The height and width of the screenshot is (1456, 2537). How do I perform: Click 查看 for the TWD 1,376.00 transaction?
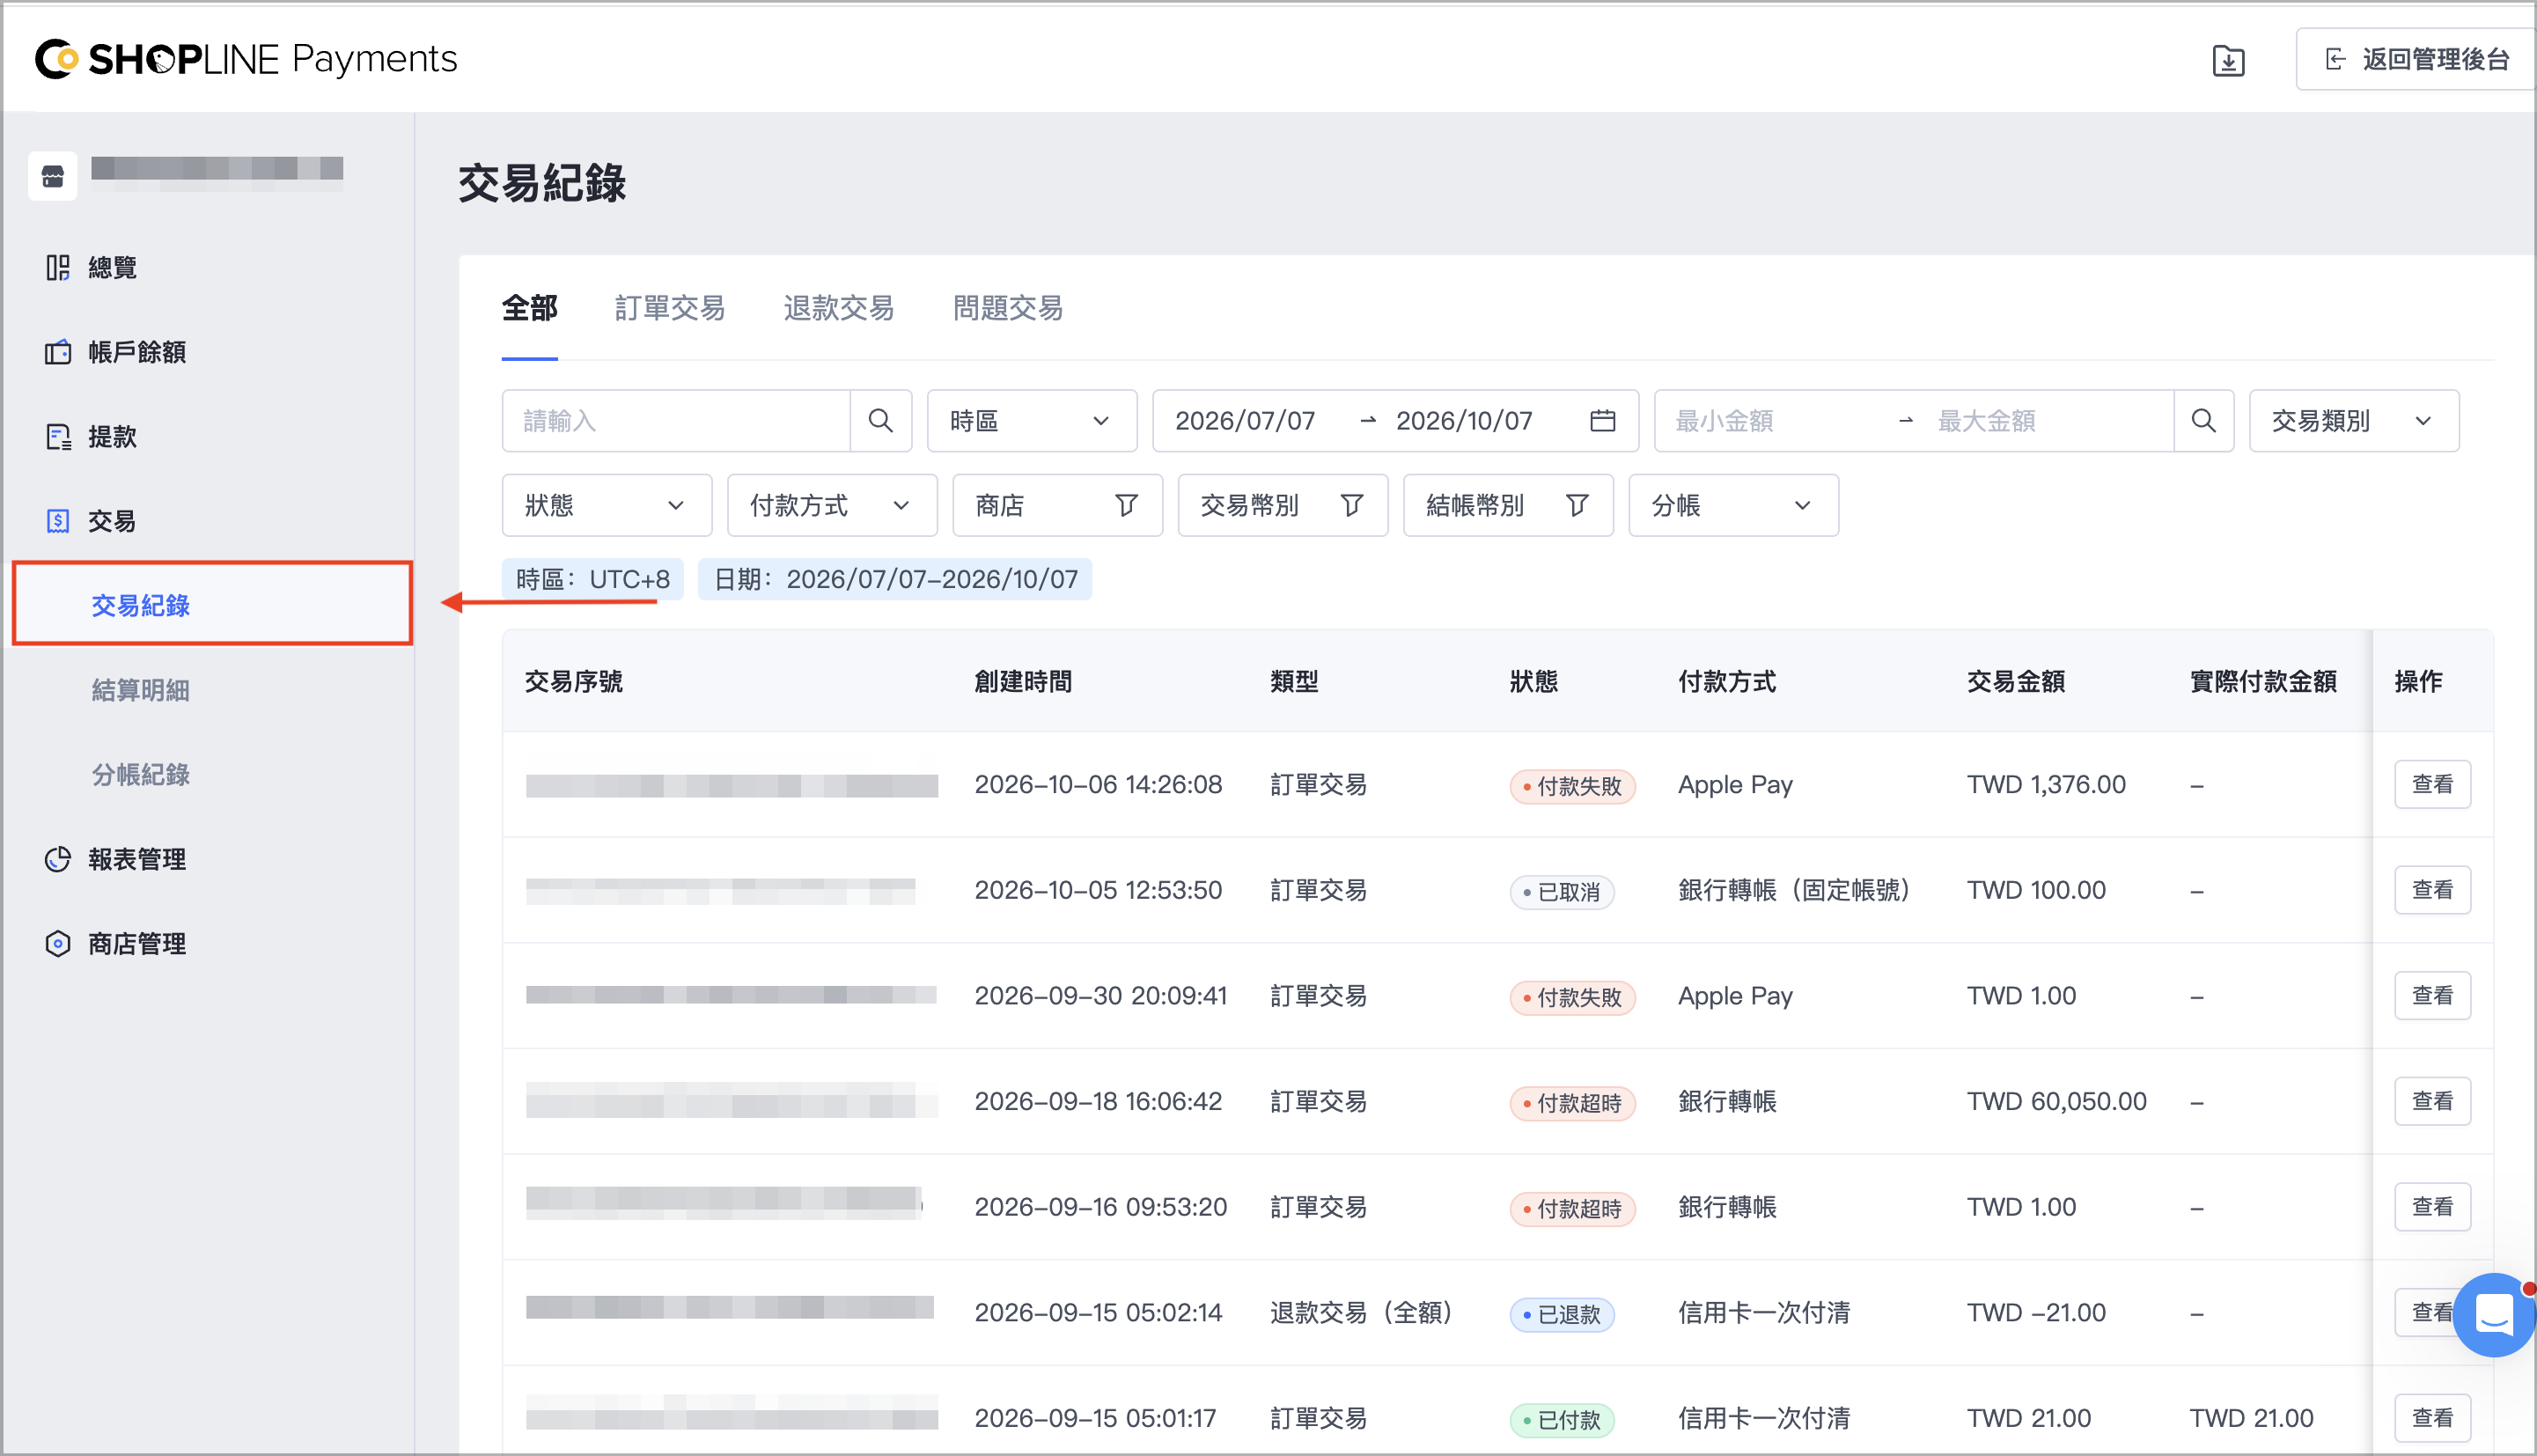point(2432,784)
